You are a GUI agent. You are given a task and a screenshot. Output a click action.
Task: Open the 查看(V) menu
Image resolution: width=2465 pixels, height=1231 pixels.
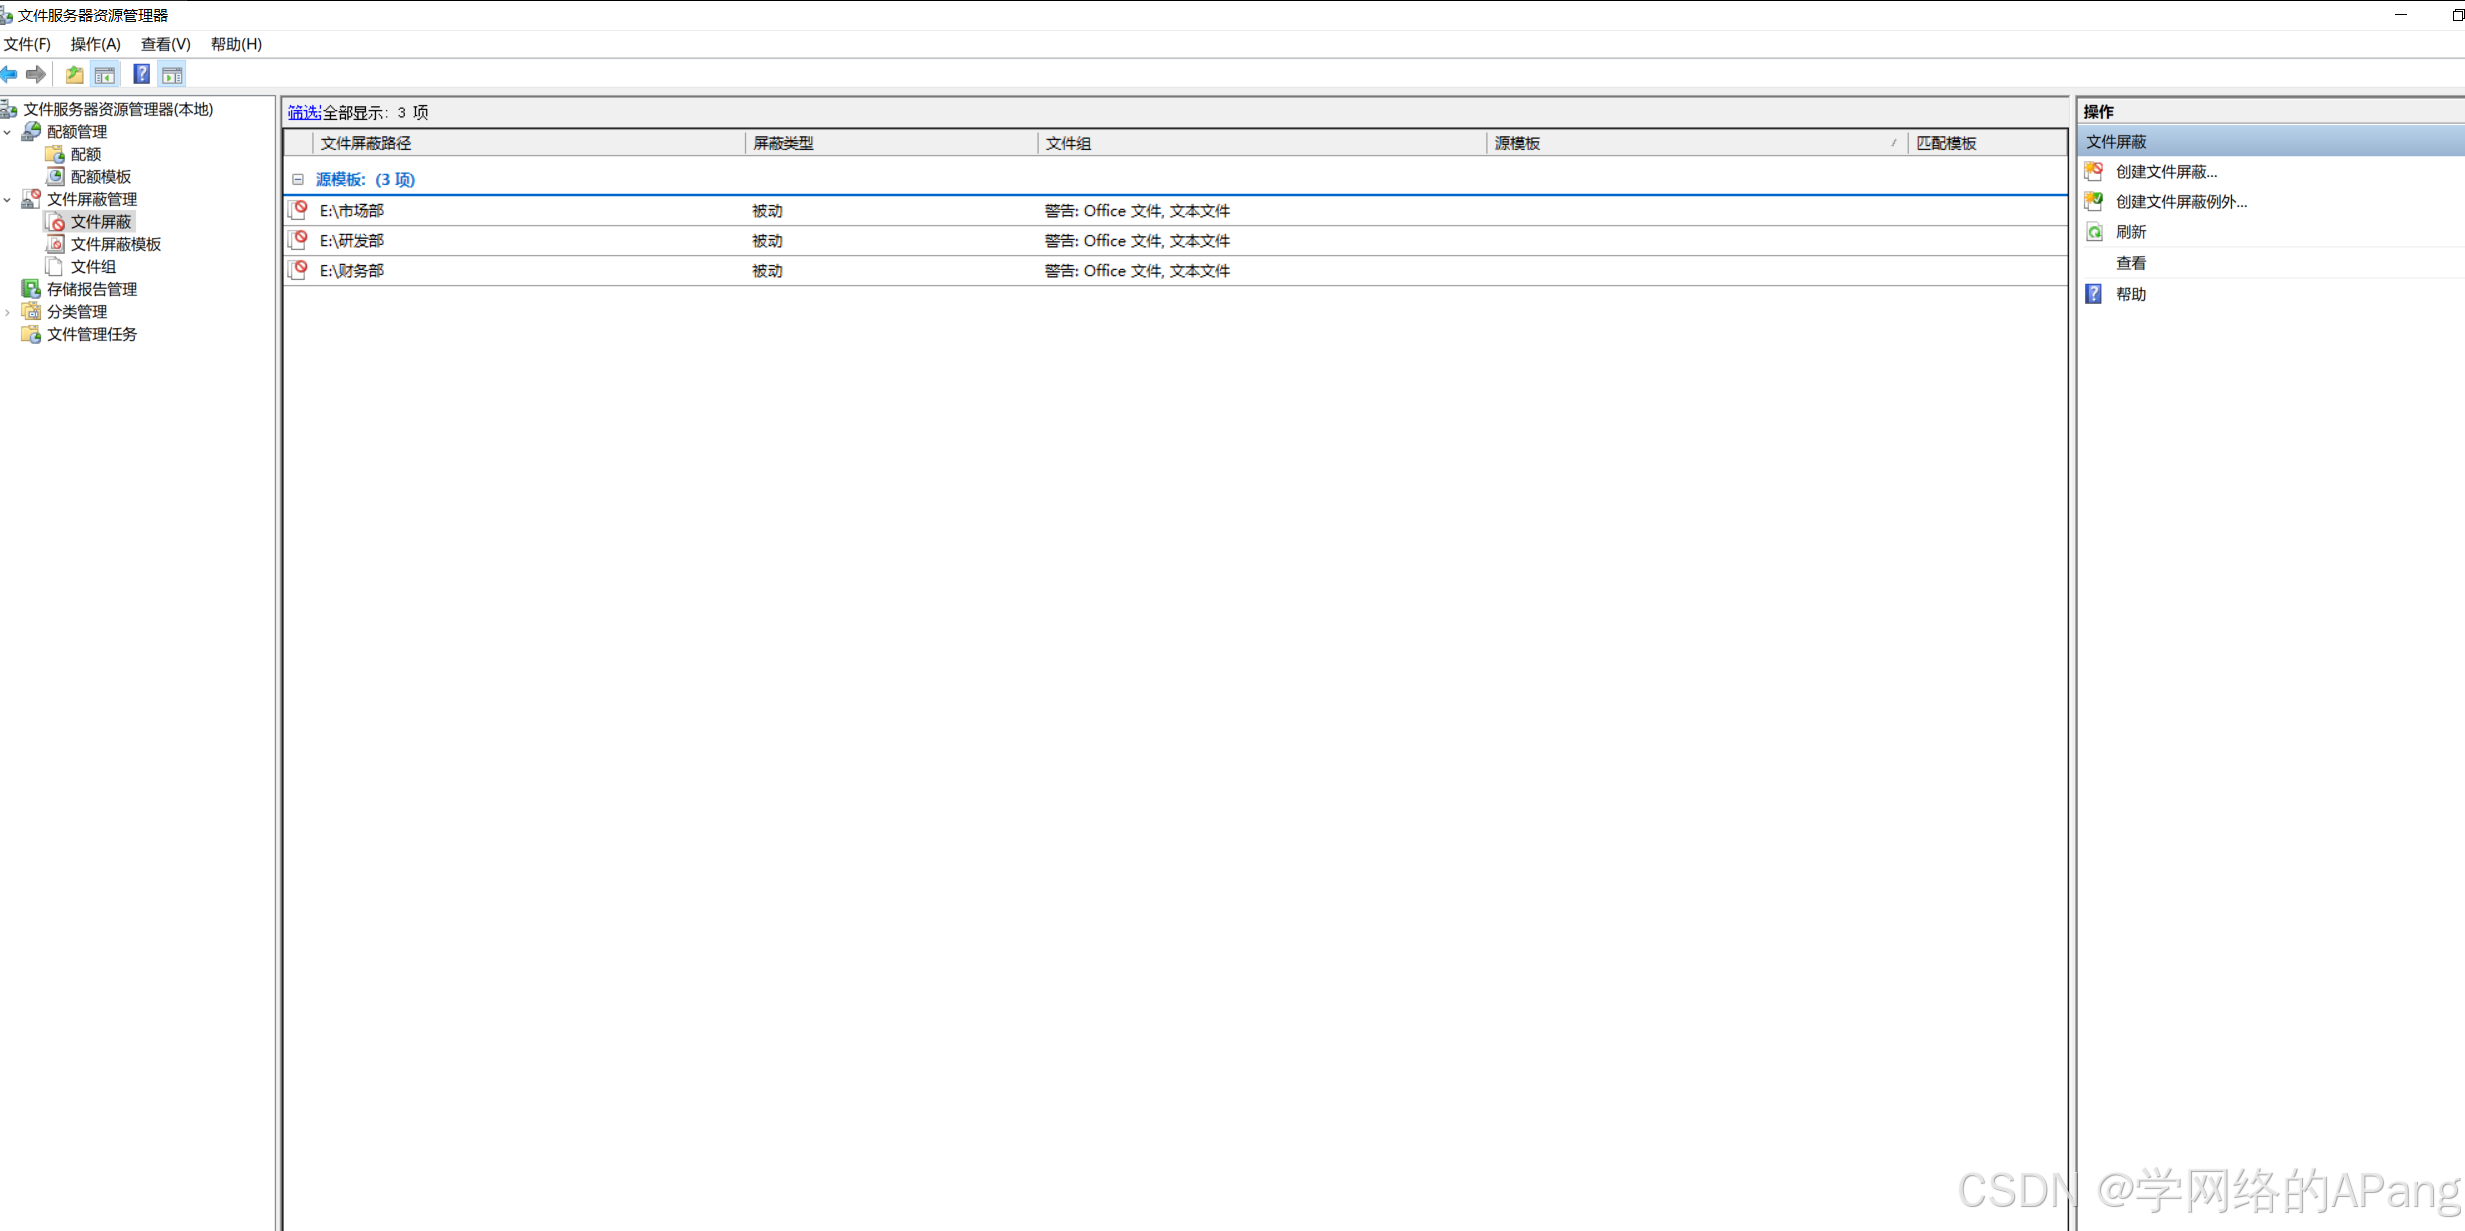point(165,44)
